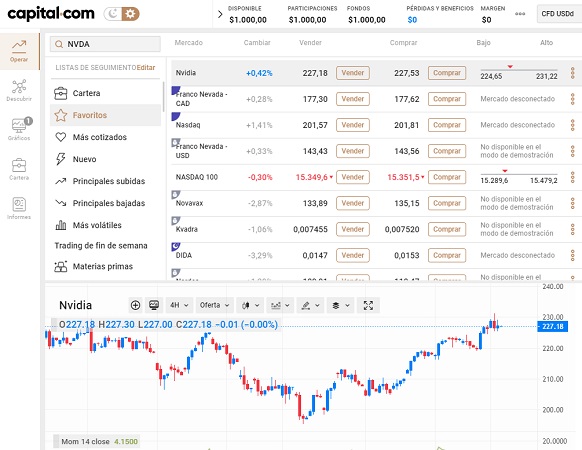This screenshot has width=582, height=450.
Task: Select Principales subidas list
Action: tap(105, 181)
